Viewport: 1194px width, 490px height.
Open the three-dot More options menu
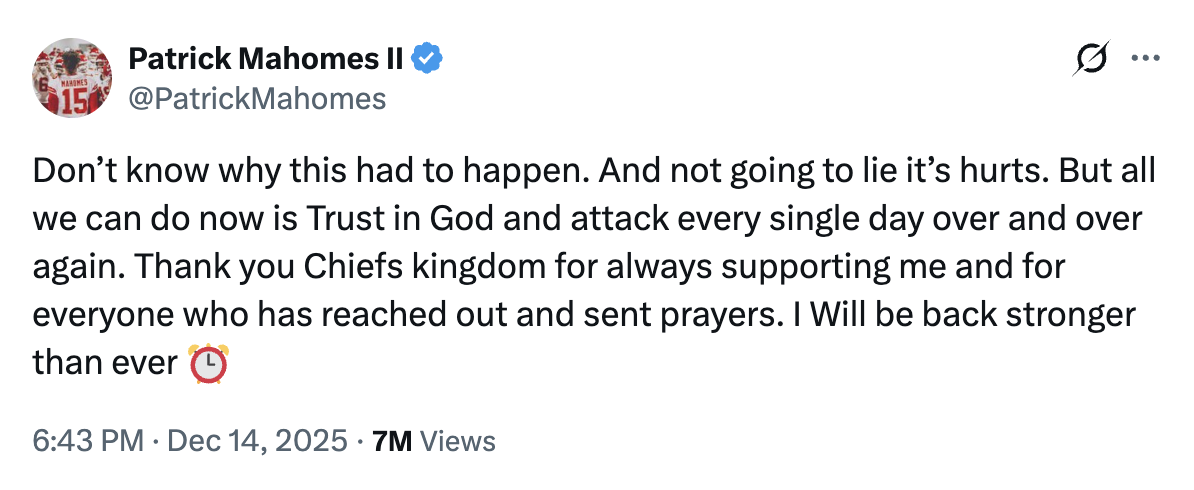click(1145, 58)
